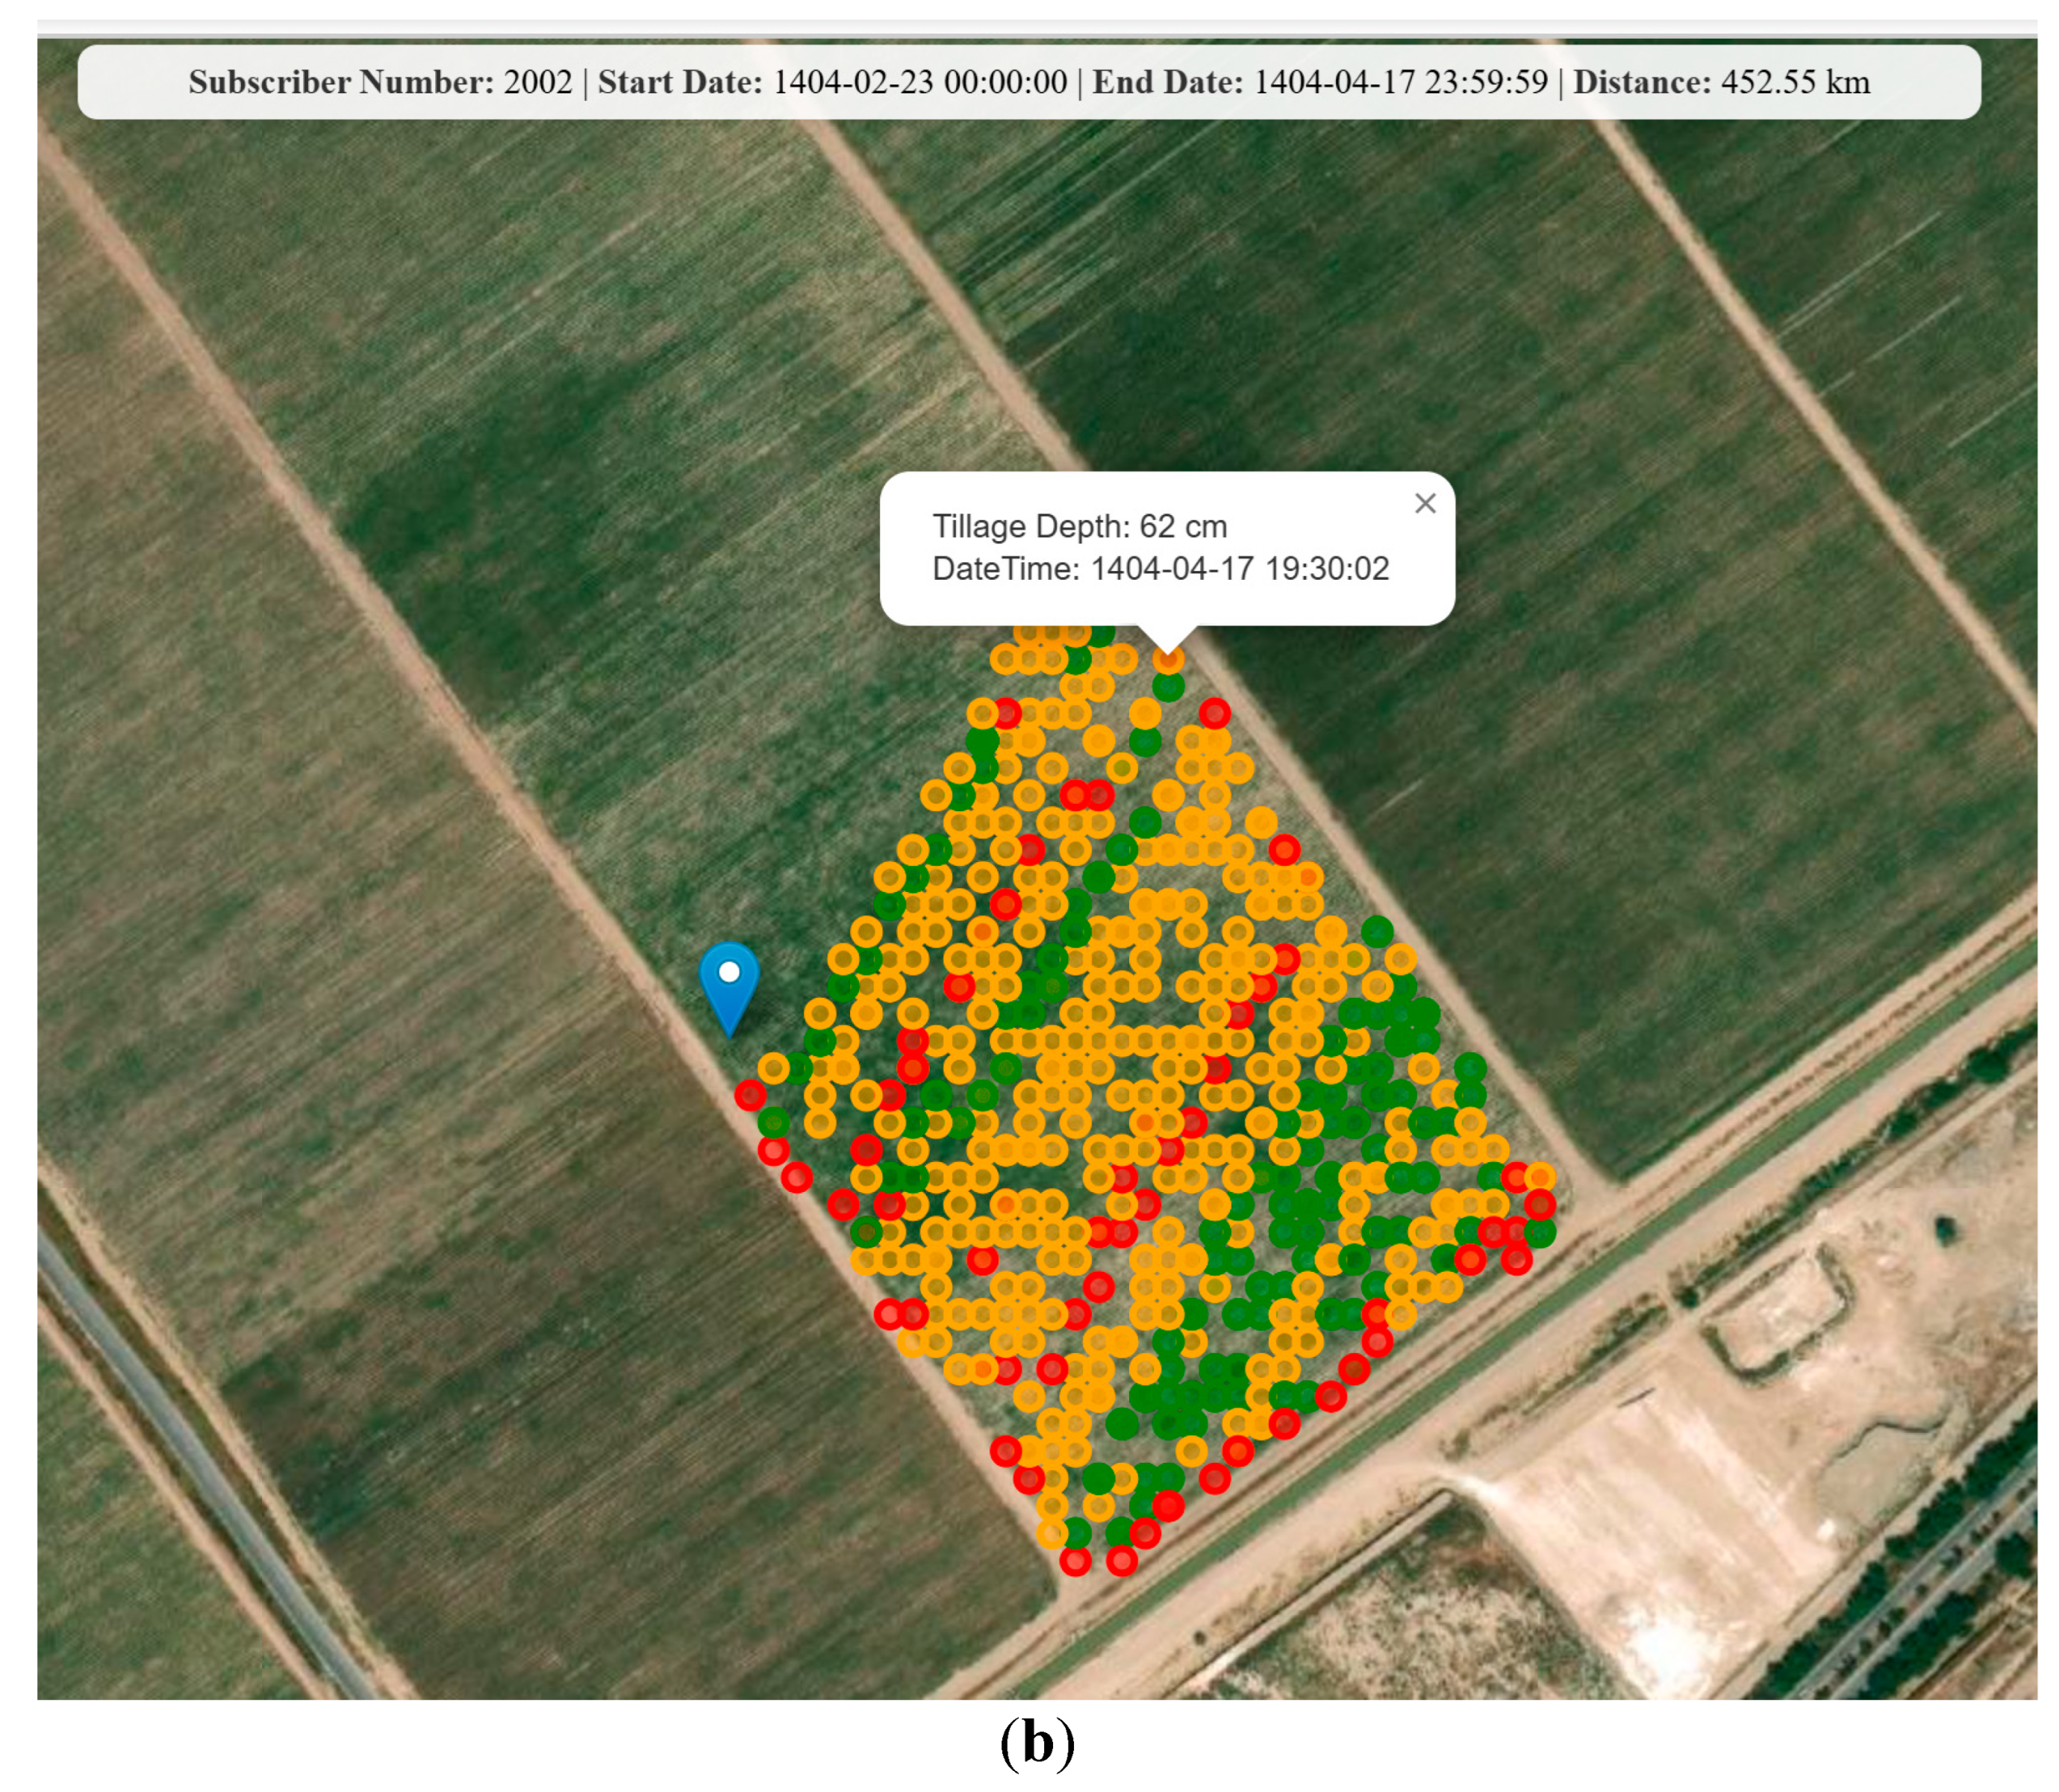Click the End Date value in header
This screenshot has height=1792, width=2059.
click(x=1400, y=82)
